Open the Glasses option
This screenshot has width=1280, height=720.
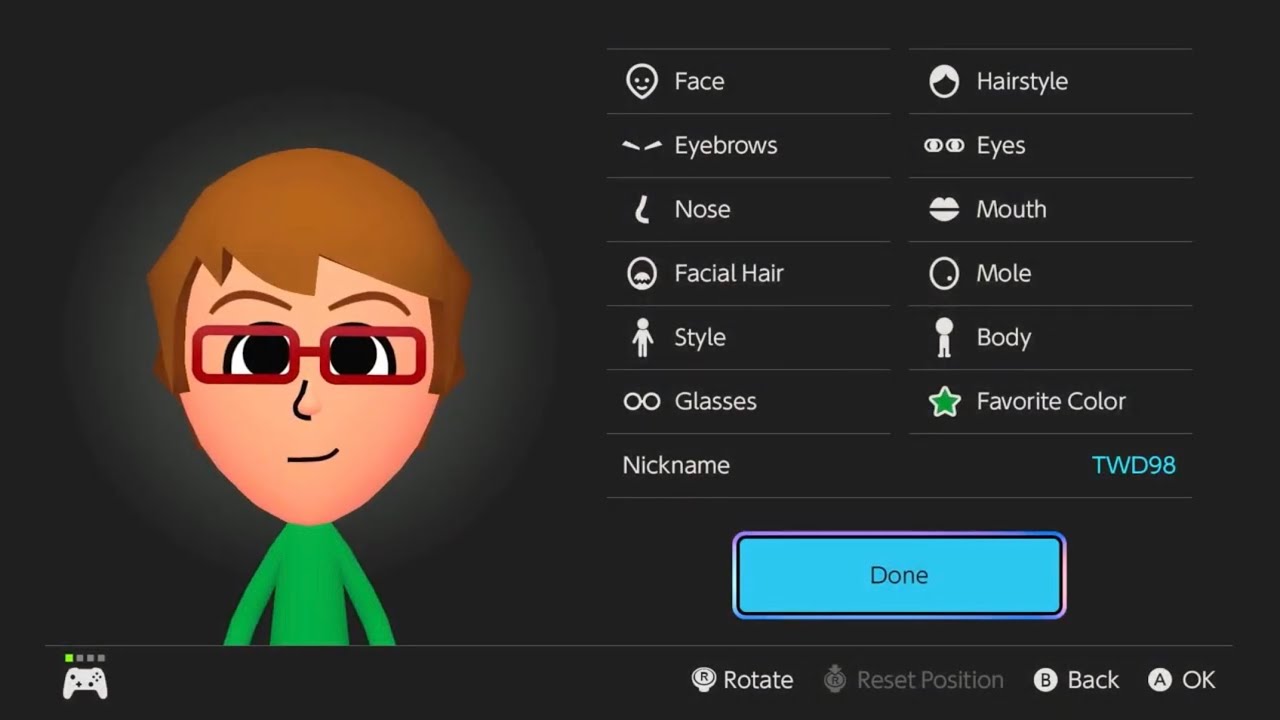(x=748, y=401)
